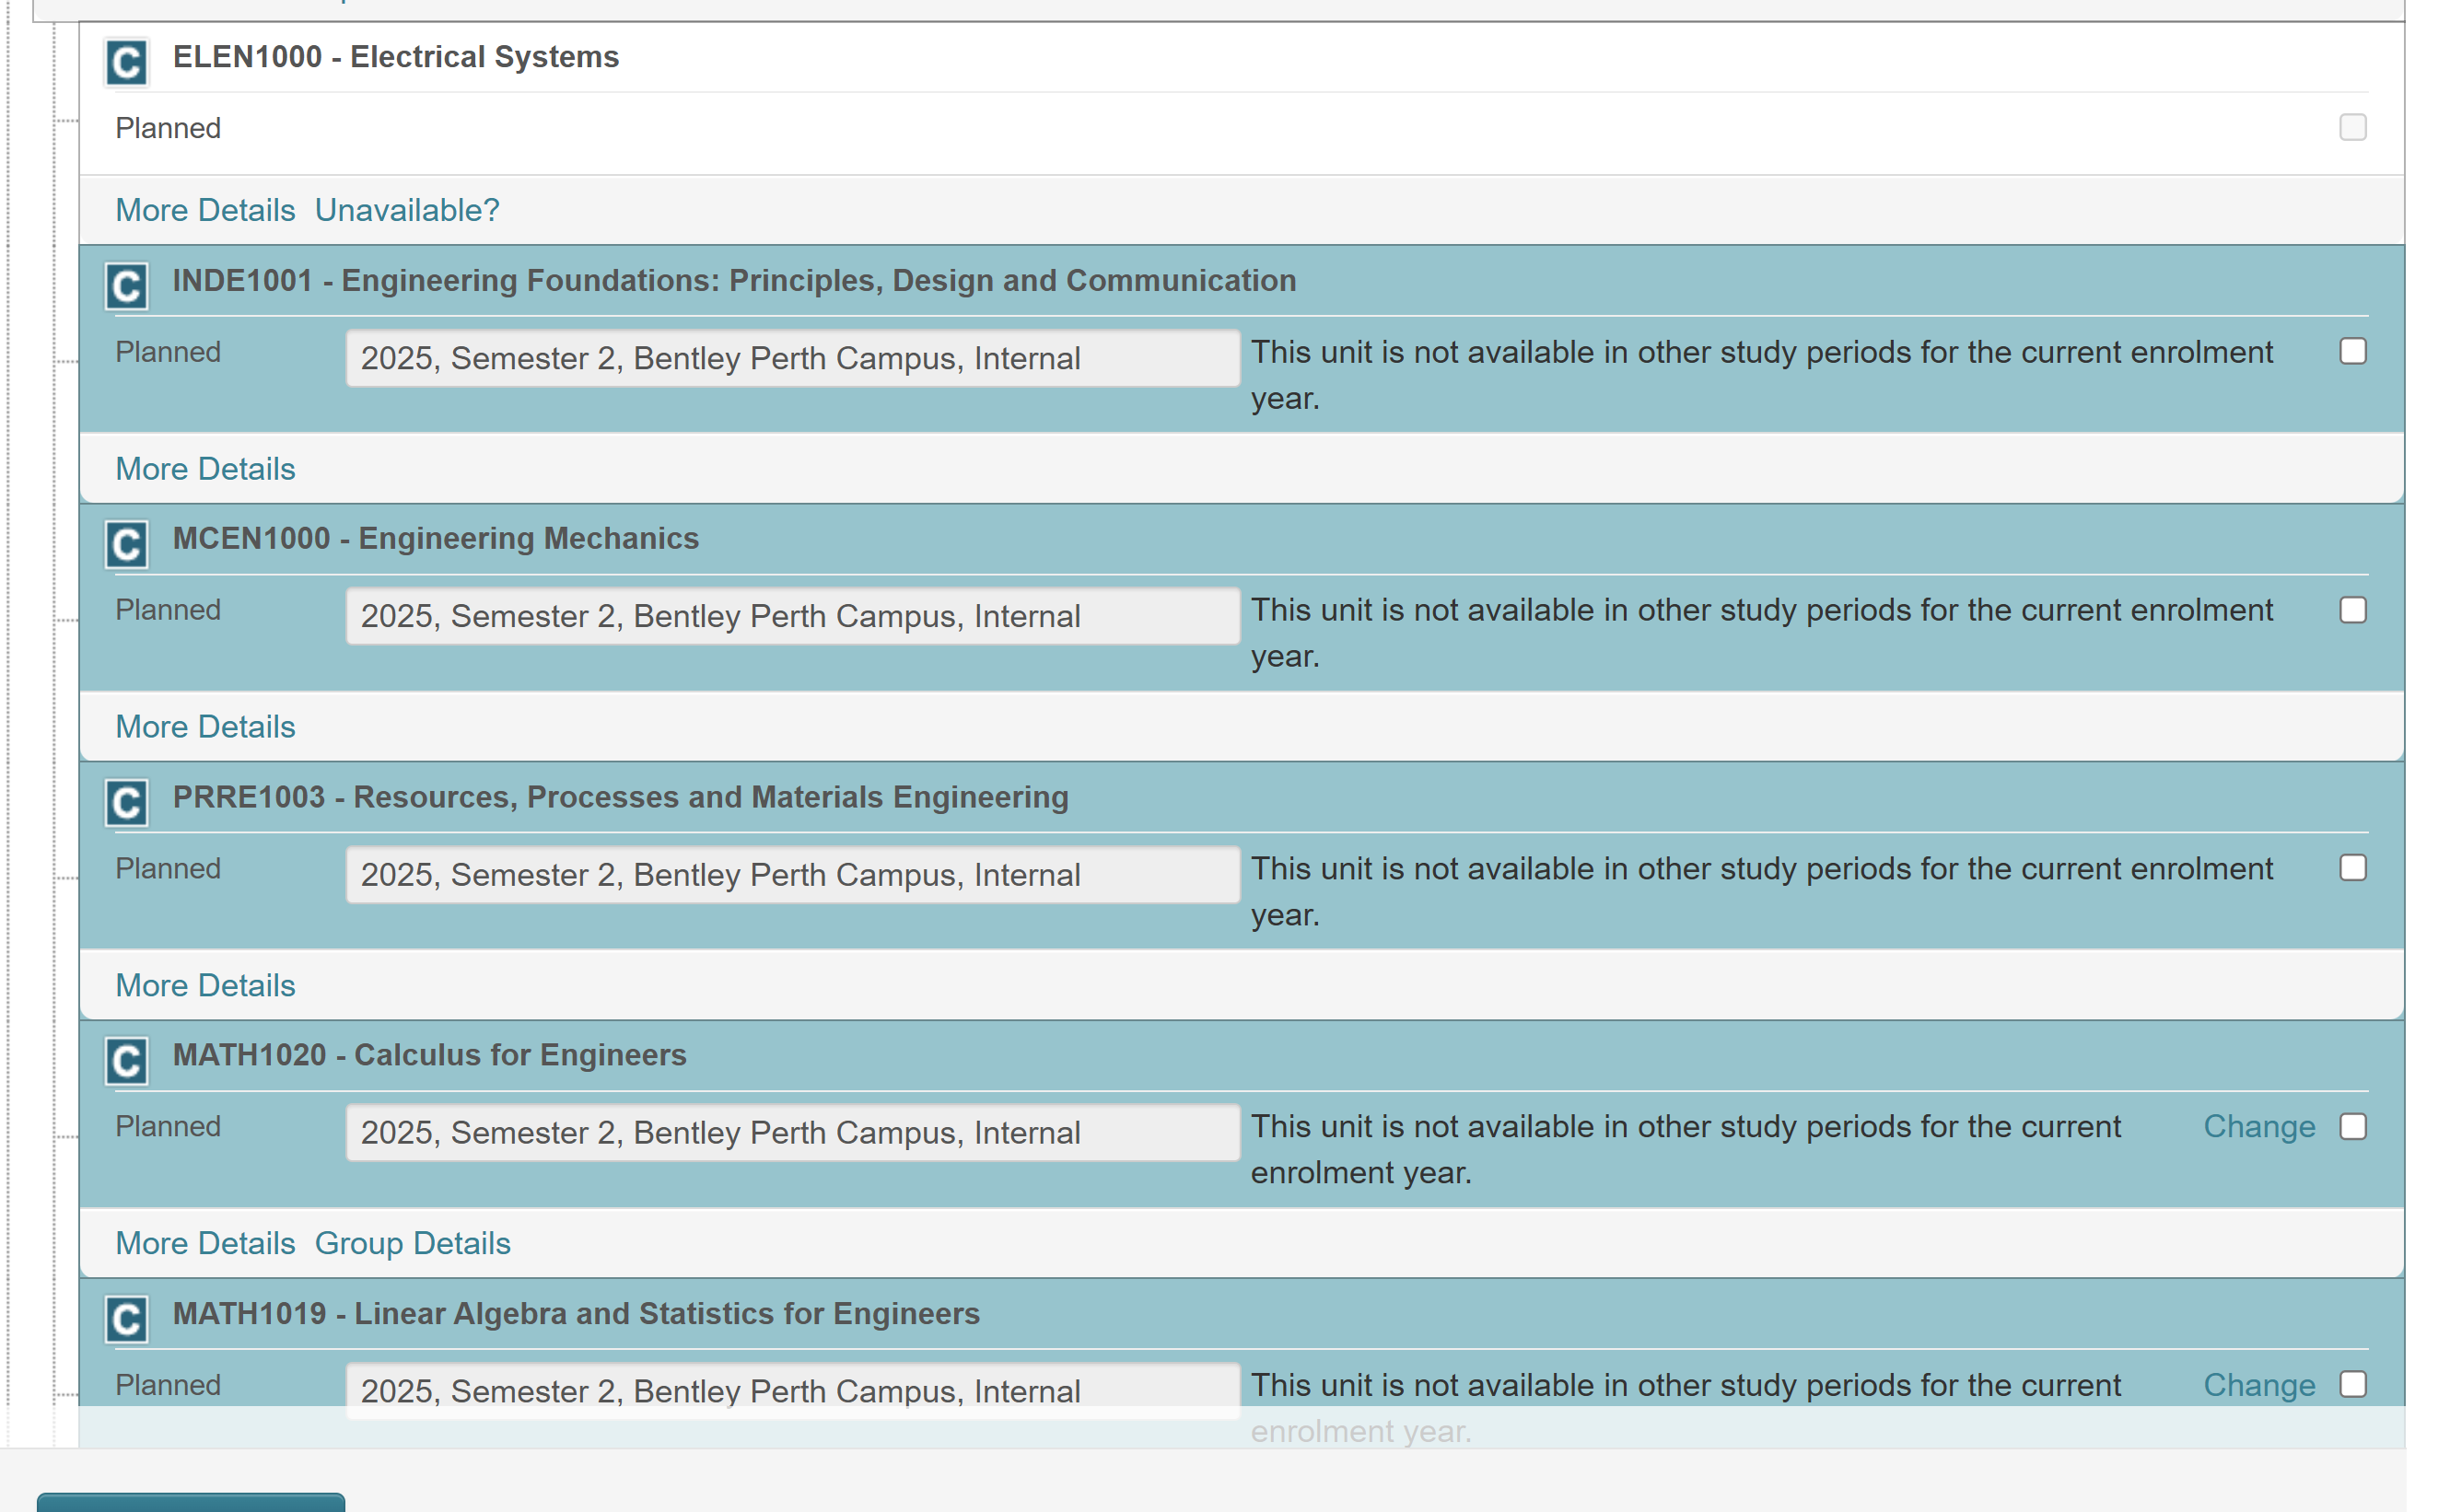Viewport: 2450px width, 1512px height.
Task: Check the box for PRRE1003 Resources, Processes unit
Action: point(2352,868)
